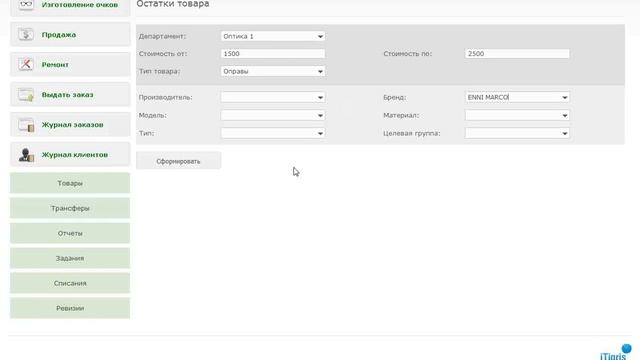Open the Тип товара dropdown showing Оправы
This screenshot has height=360, width=640.
pos(273,71)
